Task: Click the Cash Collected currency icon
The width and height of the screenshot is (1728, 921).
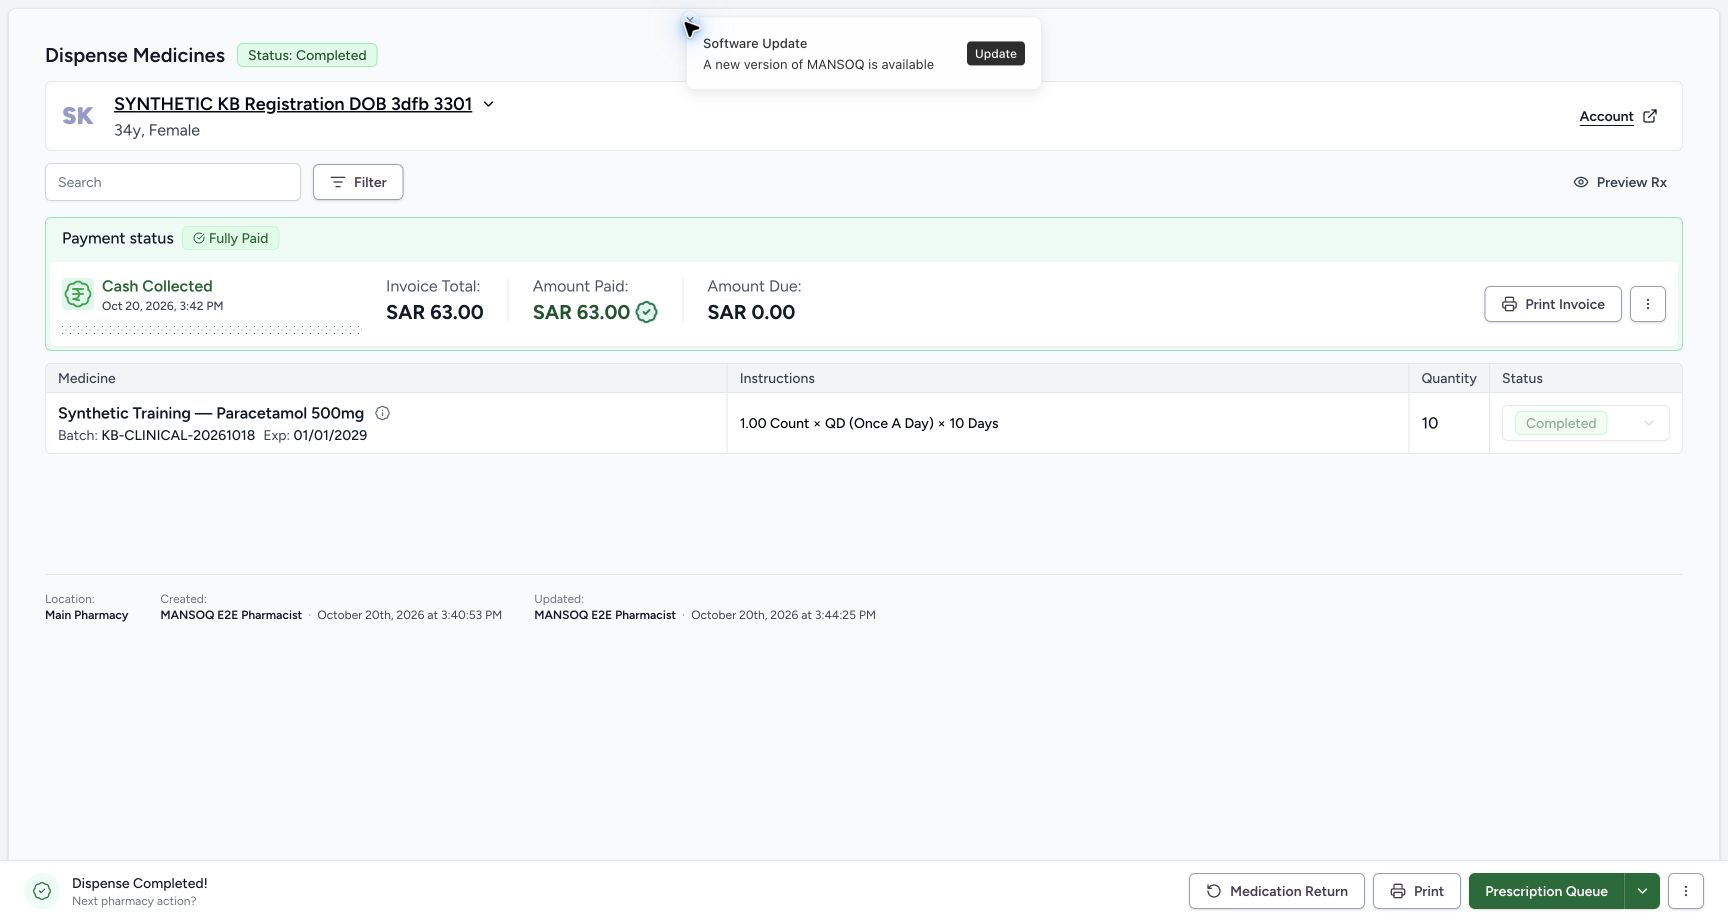Action: pyautogui.click(x=78, y=294)
